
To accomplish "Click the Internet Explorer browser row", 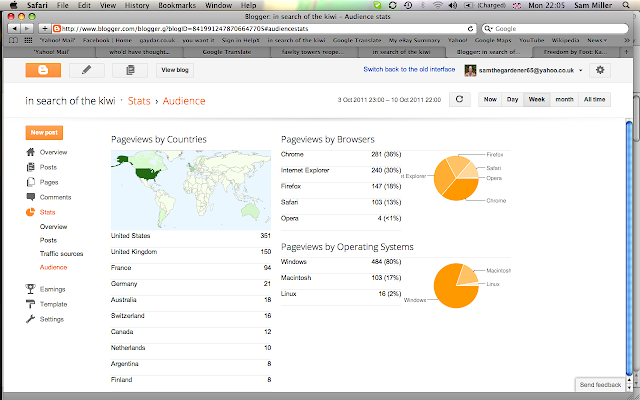I will (x=341, y=170).
